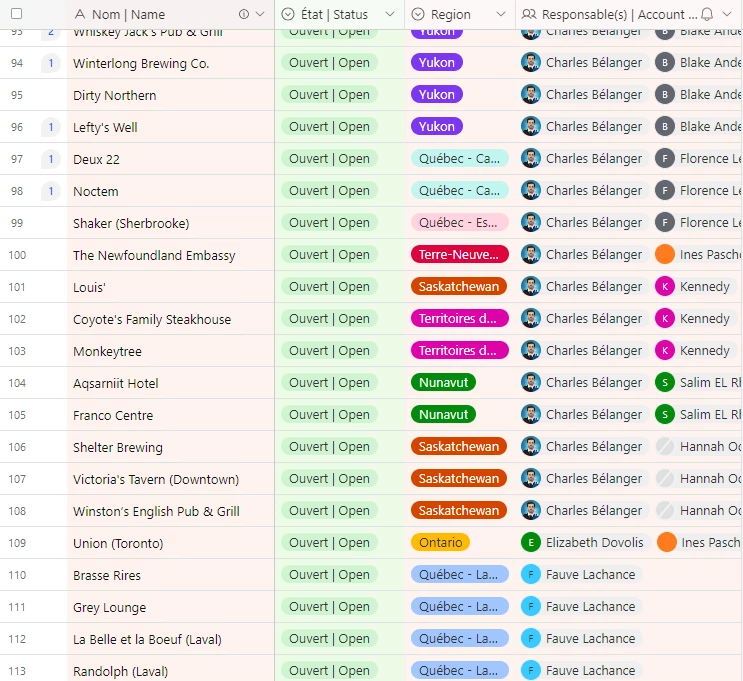Click Charles Bélanger avatar in Lefty's Well row
Screen dimensions: 743x681
click(531, 127)
